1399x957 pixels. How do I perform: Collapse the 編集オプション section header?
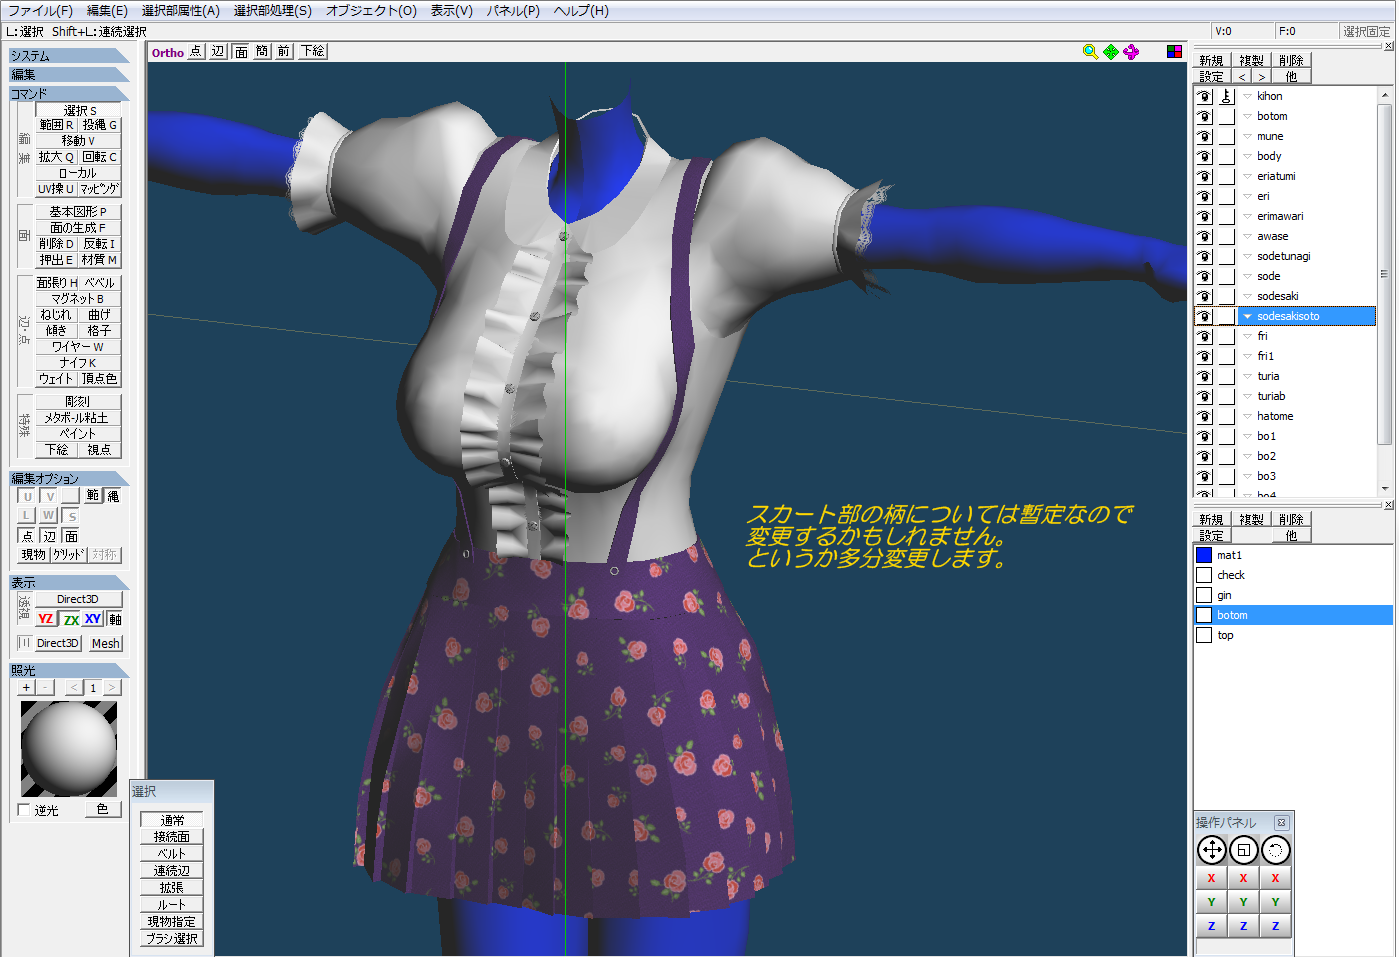click(x=68, y=478)
